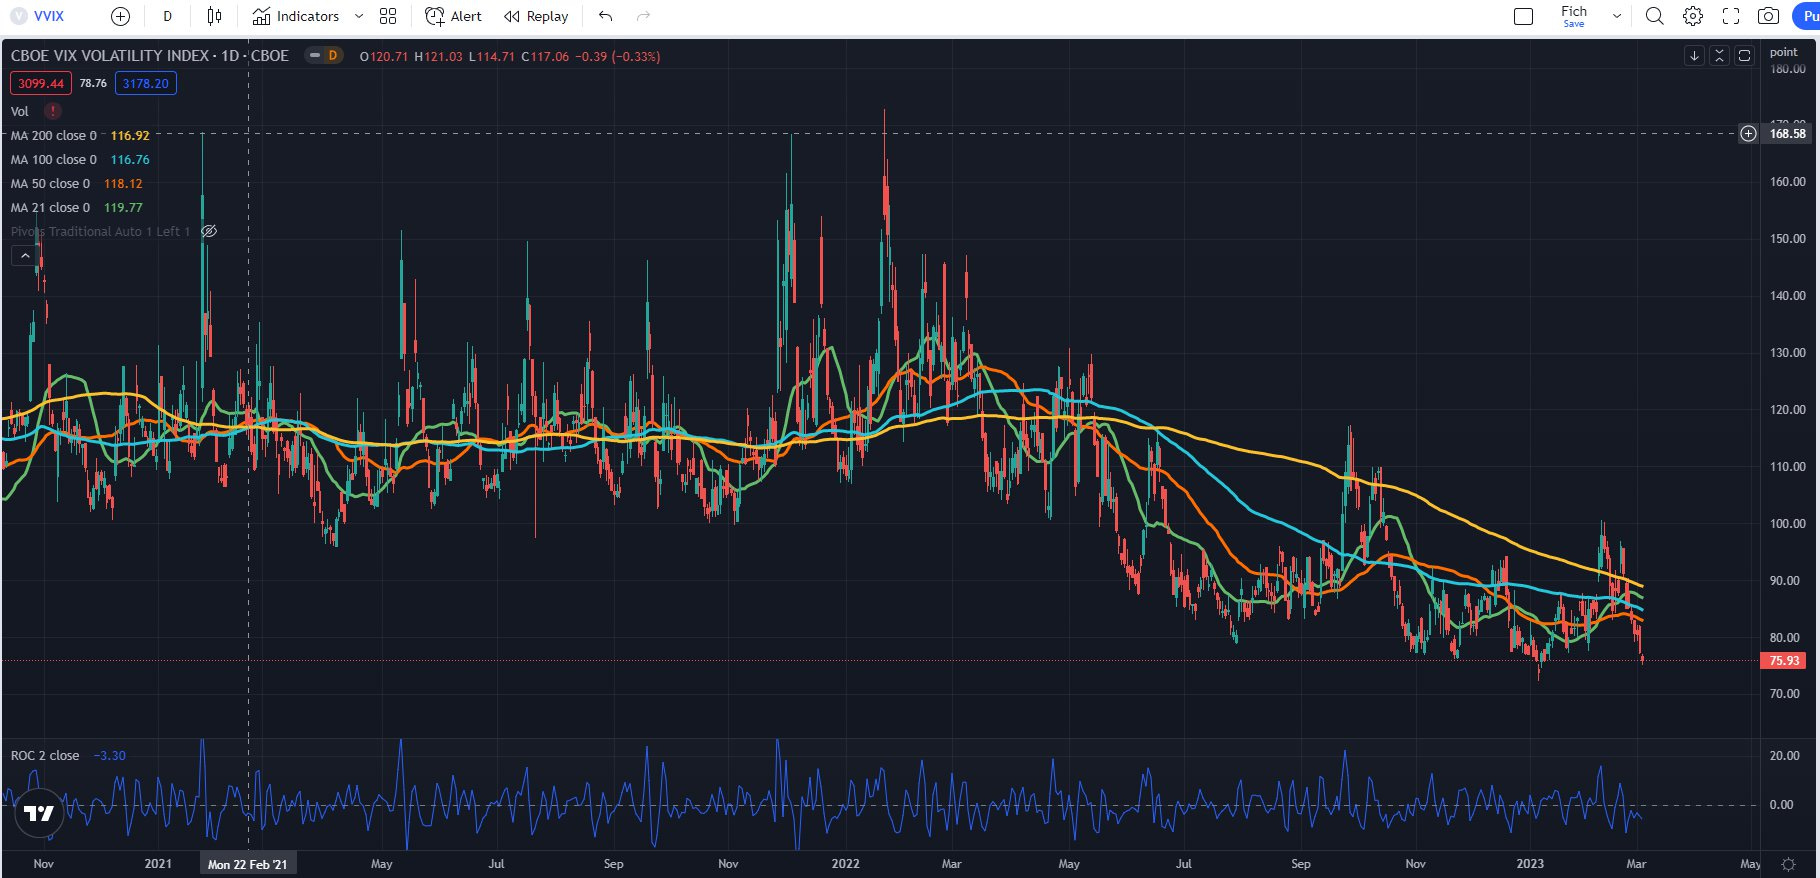Select the Vol indicator legend
Screen dimensions: 1820x878
[20, 111]
